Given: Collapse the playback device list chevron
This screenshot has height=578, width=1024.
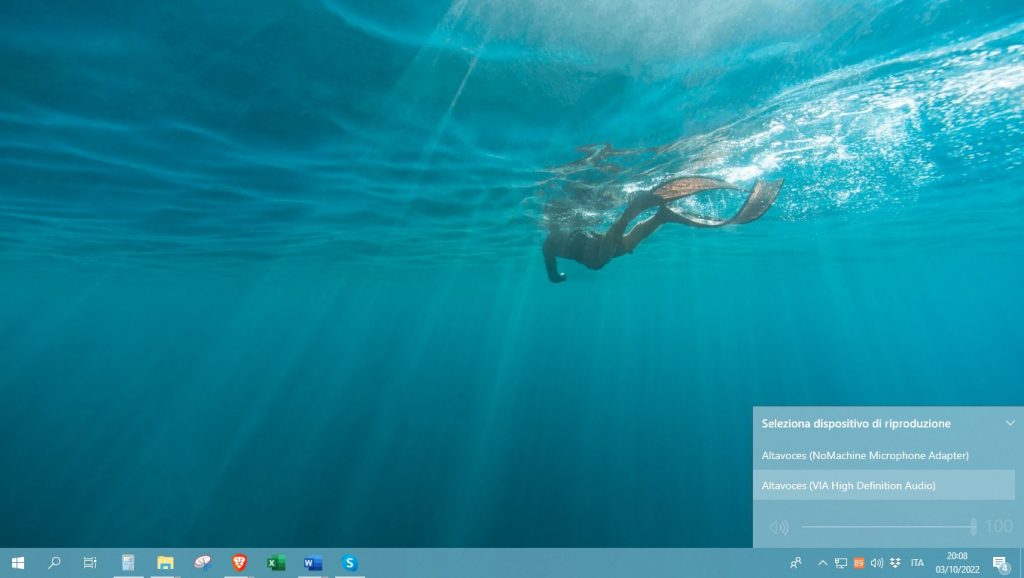Looking at the screenshot, I should pos(1010,423).
